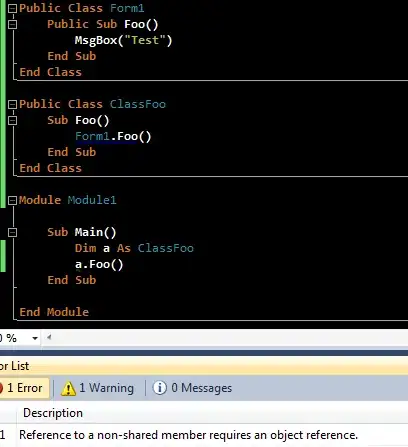Select the non-shared member error row
408x447 pixels.
tap(204, 435)
